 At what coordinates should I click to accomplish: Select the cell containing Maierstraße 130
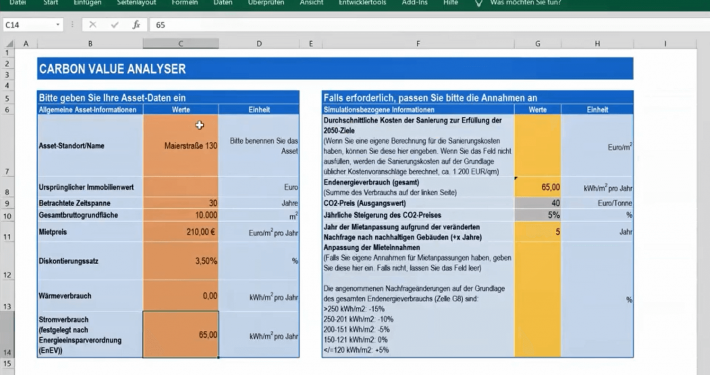(181, 145)
